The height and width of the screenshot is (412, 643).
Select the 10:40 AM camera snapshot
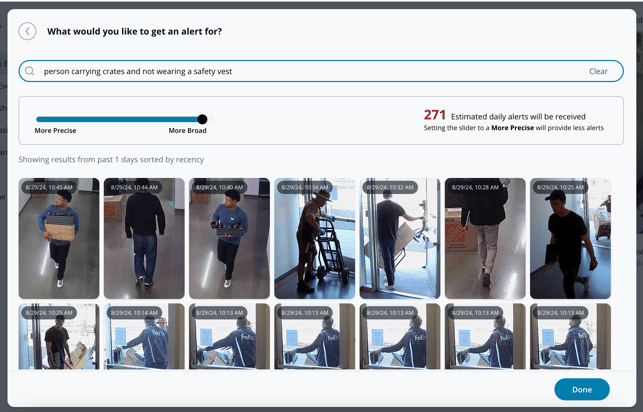(x=229, y=238)
